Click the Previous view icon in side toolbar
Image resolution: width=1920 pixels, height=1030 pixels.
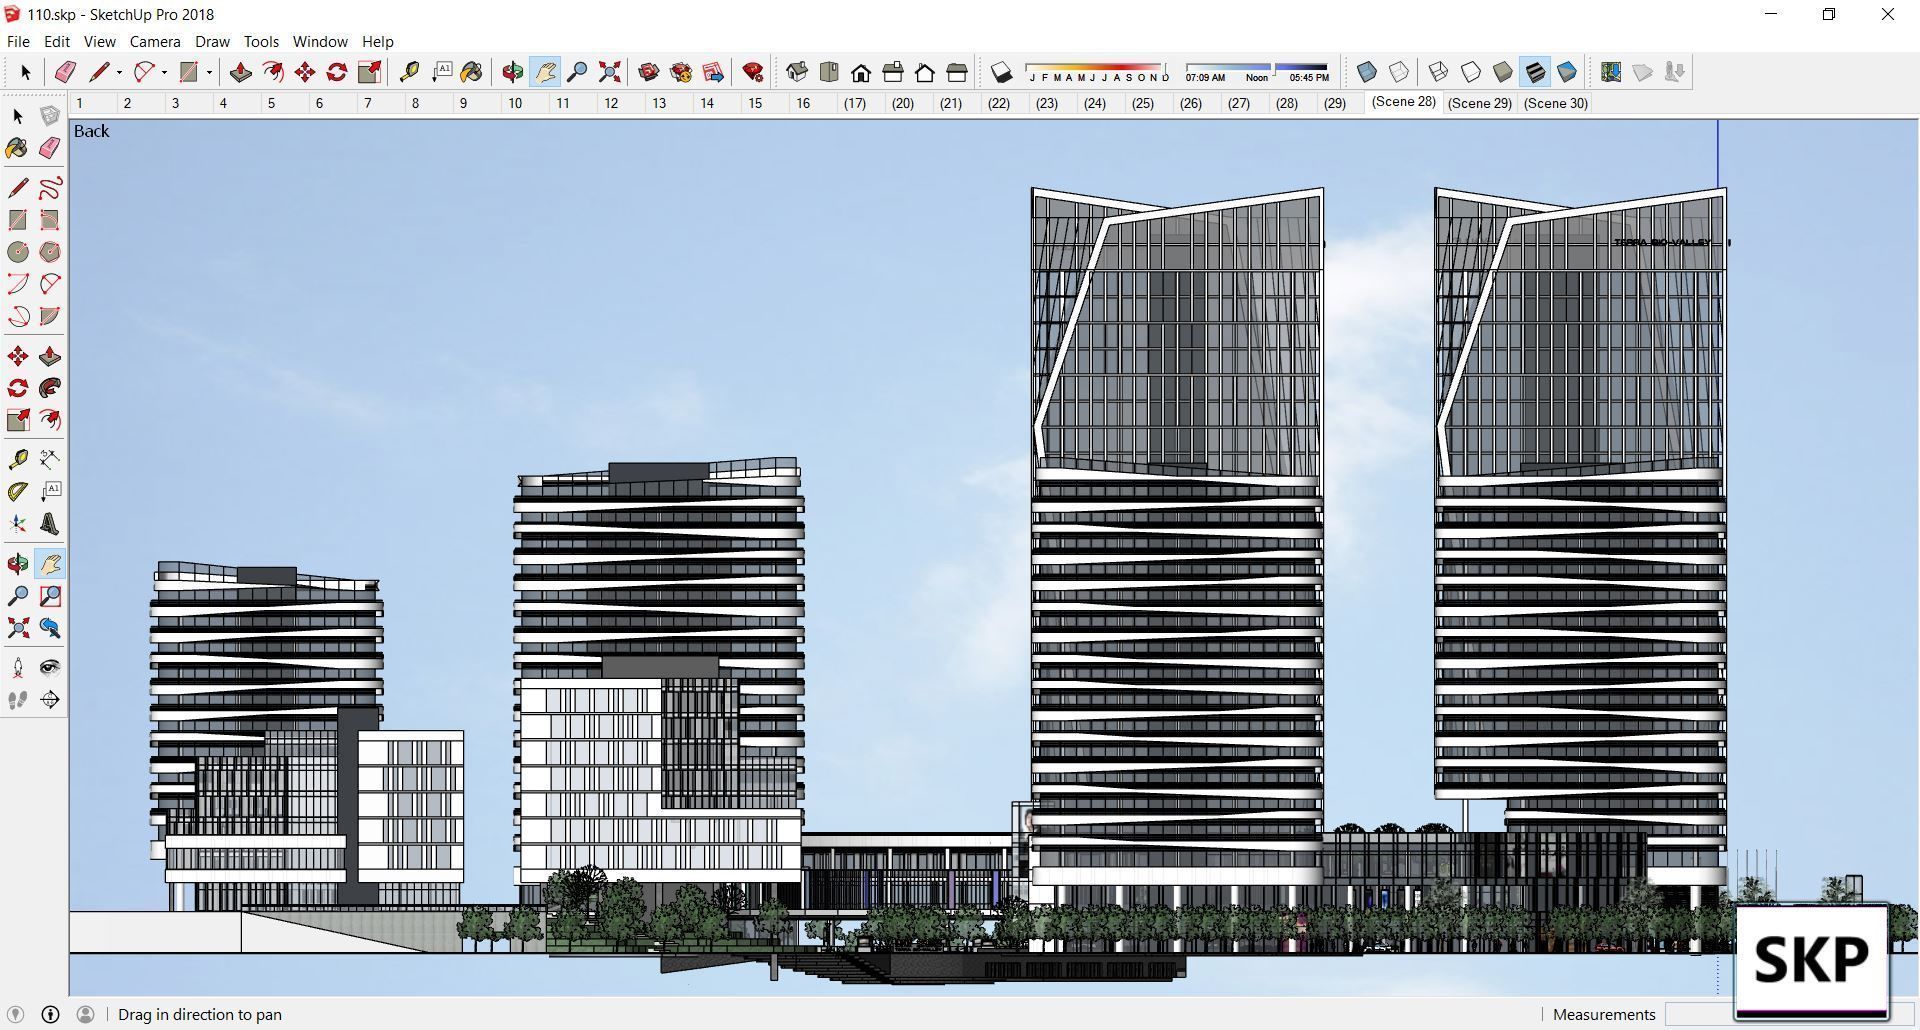[50, 628]
